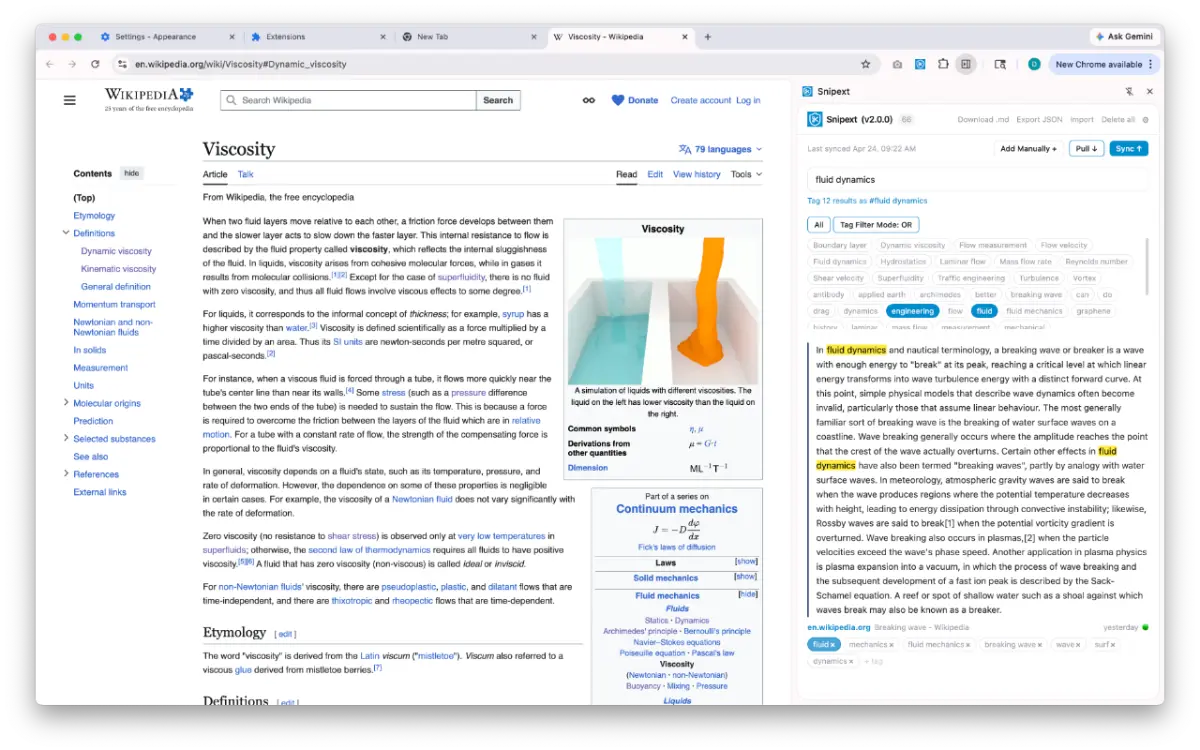Open the Talk tab on Wikipedia
This screenshot has width=1200, height=750.
[x=245, y=174]
